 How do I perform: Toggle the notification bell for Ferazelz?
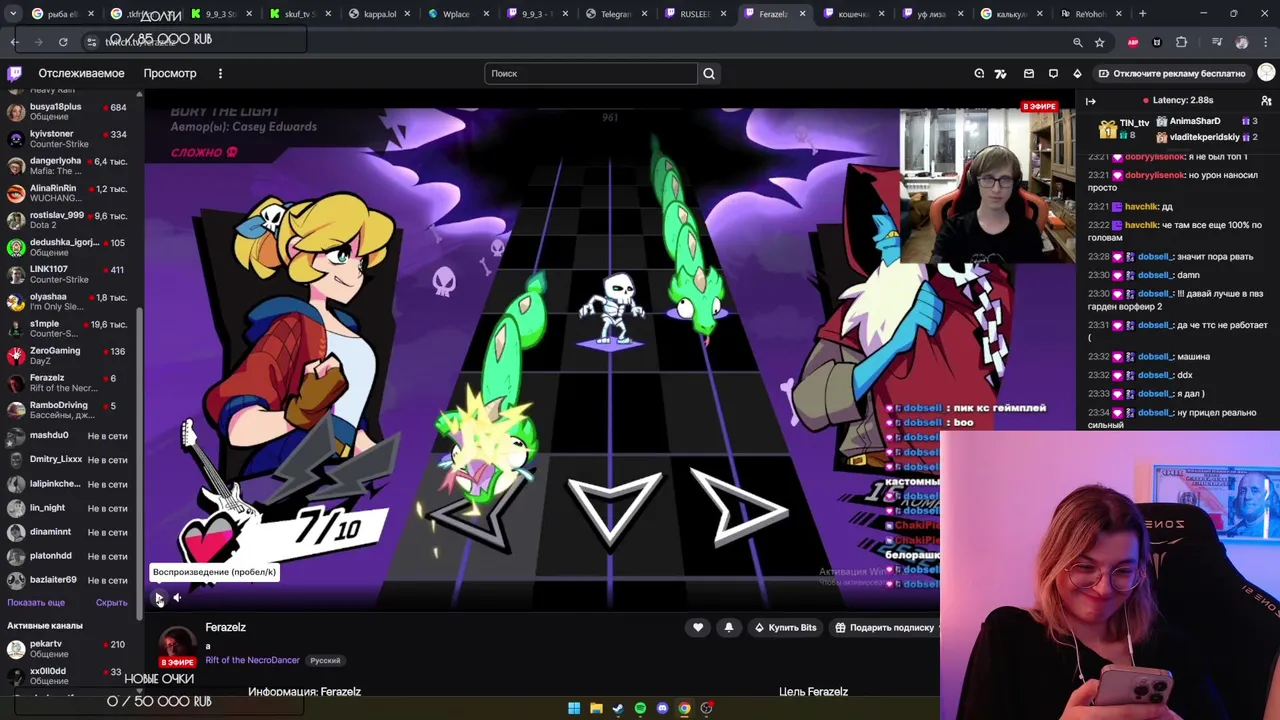(x=728, y=627)
